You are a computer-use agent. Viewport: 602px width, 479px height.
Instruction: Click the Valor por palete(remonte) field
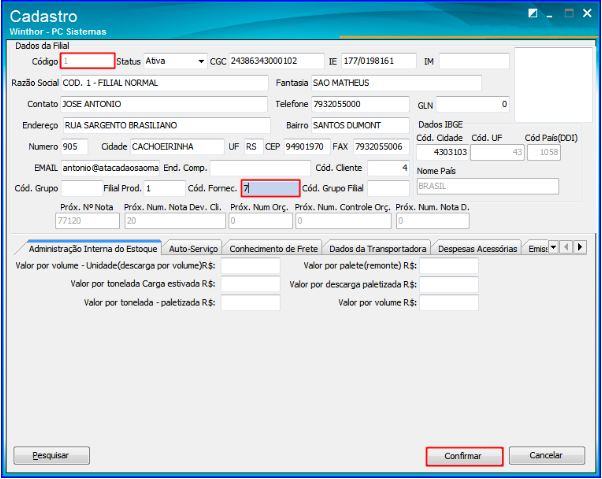(x=448, y=267)
